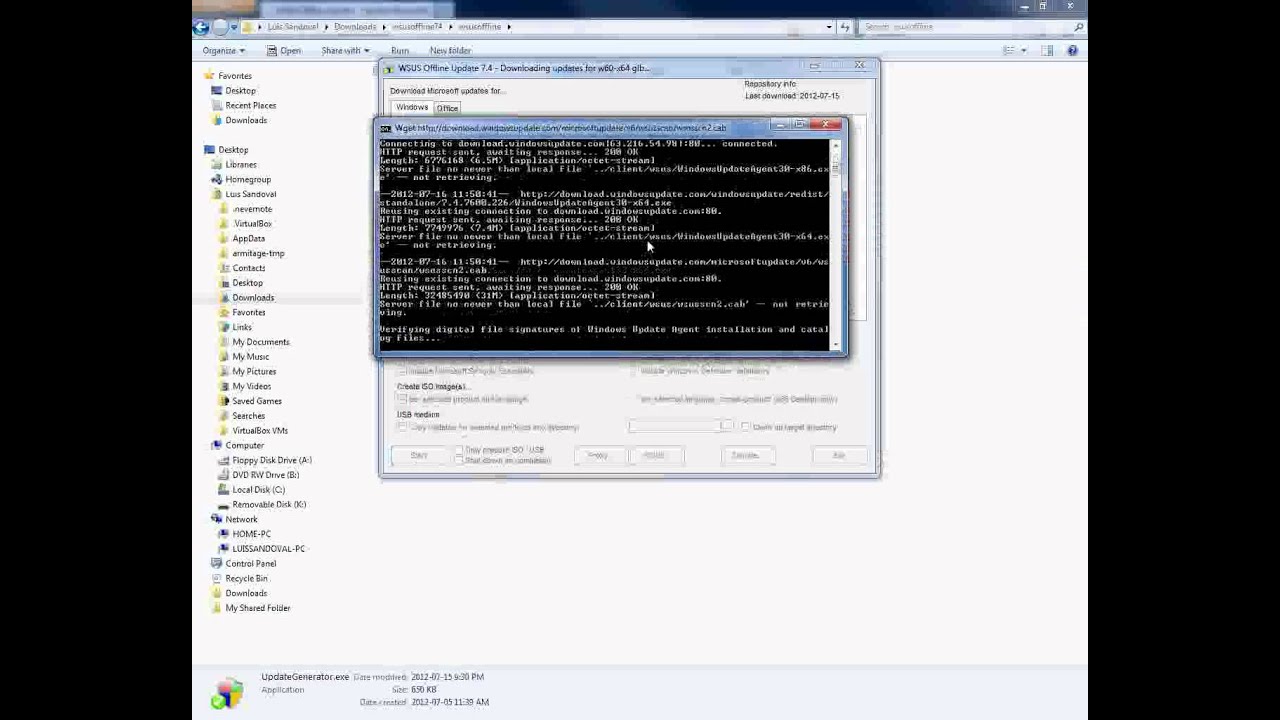1280x720 pixels.
Task: Click the Explorer Forward arrow button
Action: pos(219,27)
